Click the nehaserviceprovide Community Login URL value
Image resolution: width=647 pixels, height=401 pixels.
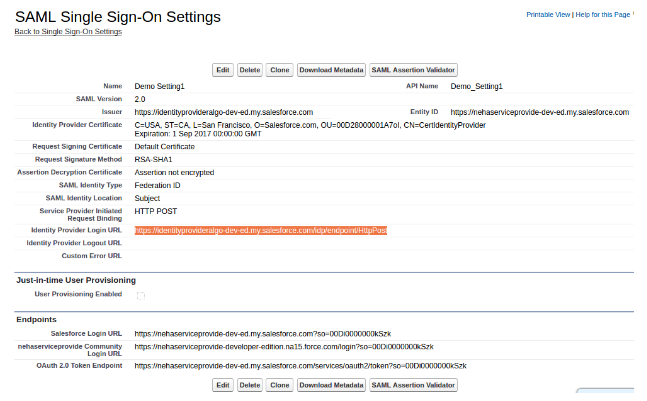click(284, 347)
